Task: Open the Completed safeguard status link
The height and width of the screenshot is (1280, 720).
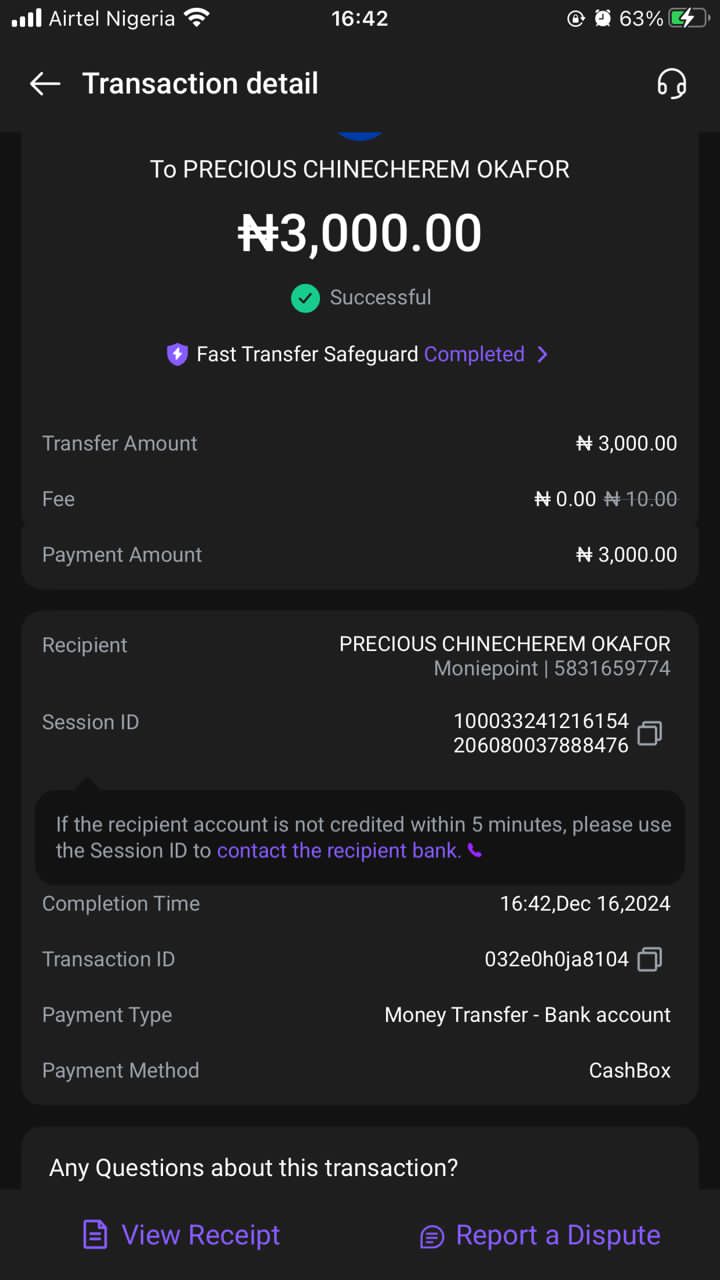Action: [x=474, y=354]
